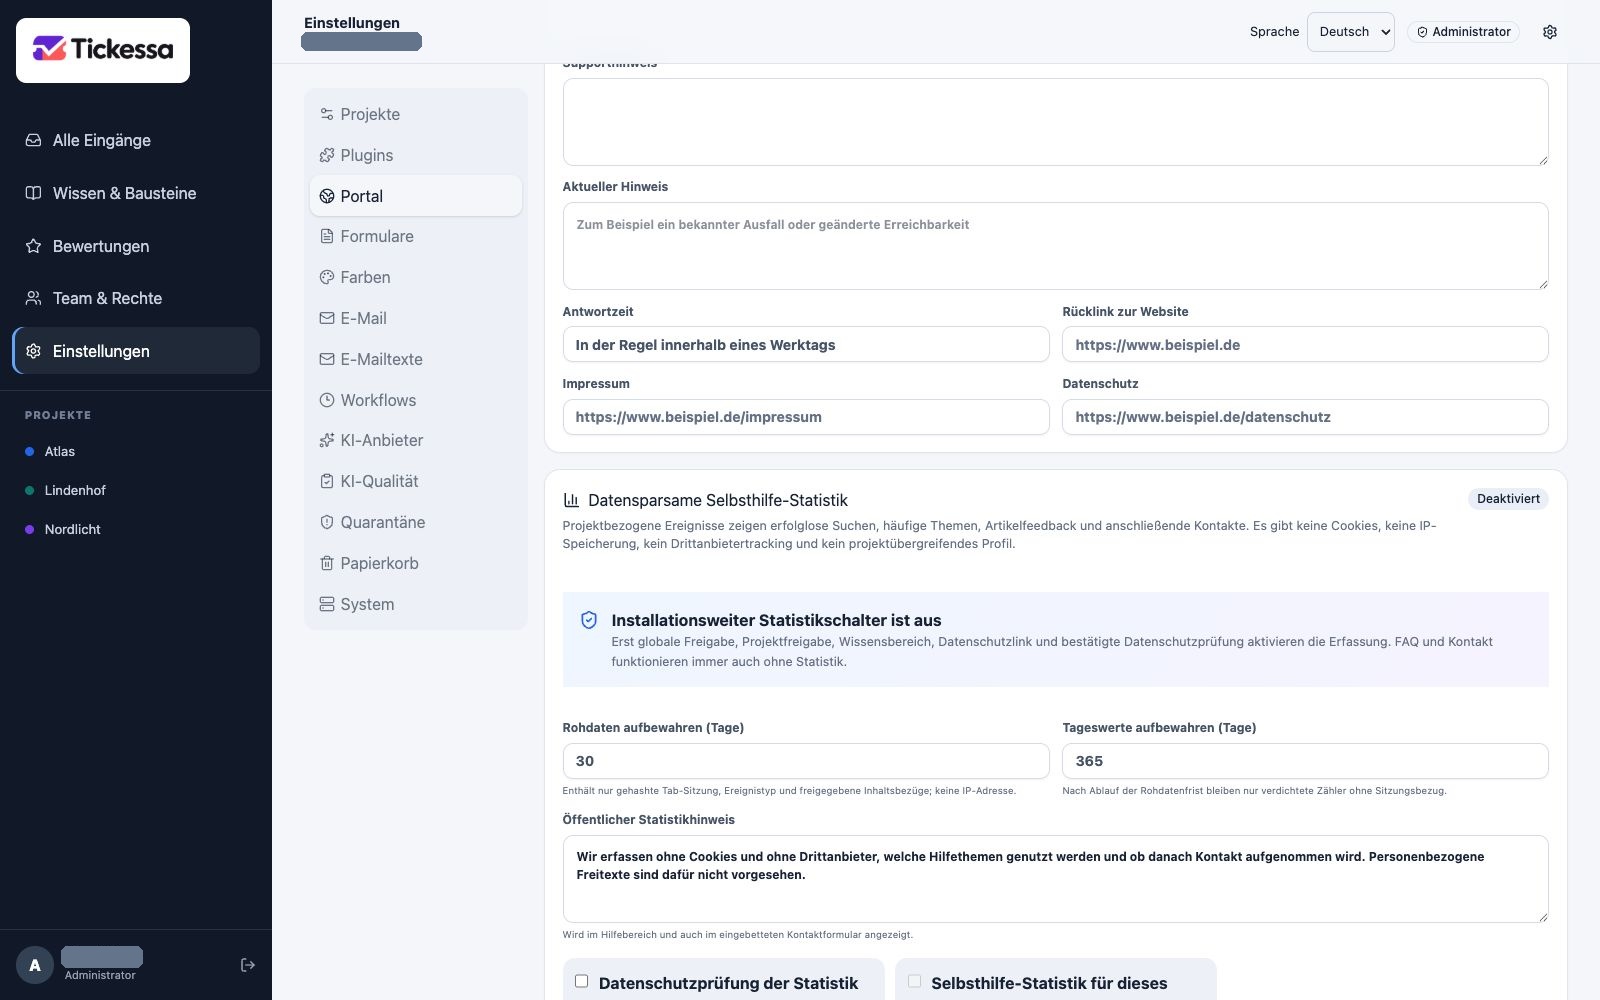Click the Aktueller Hinweis text area
Viewport: 1600px width, 1000px height.
[x=1055, y=246]
